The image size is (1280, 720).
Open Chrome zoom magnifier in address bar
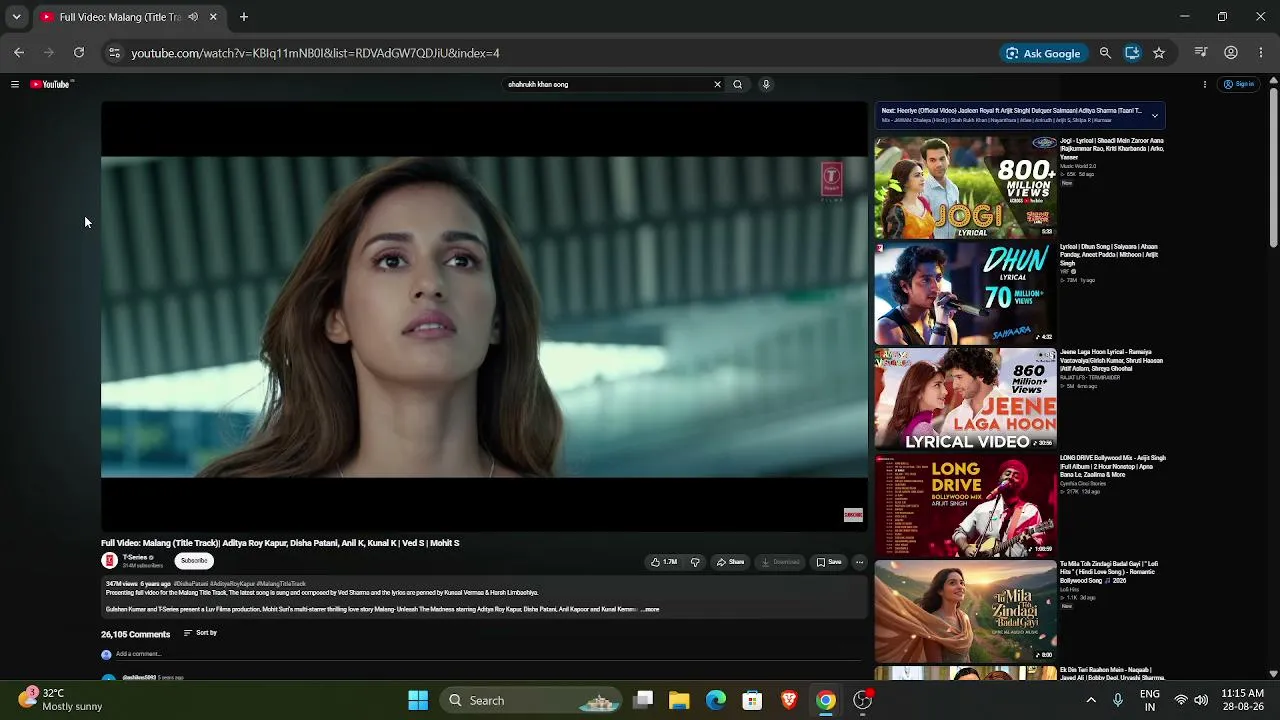(x=1105, y=53)
